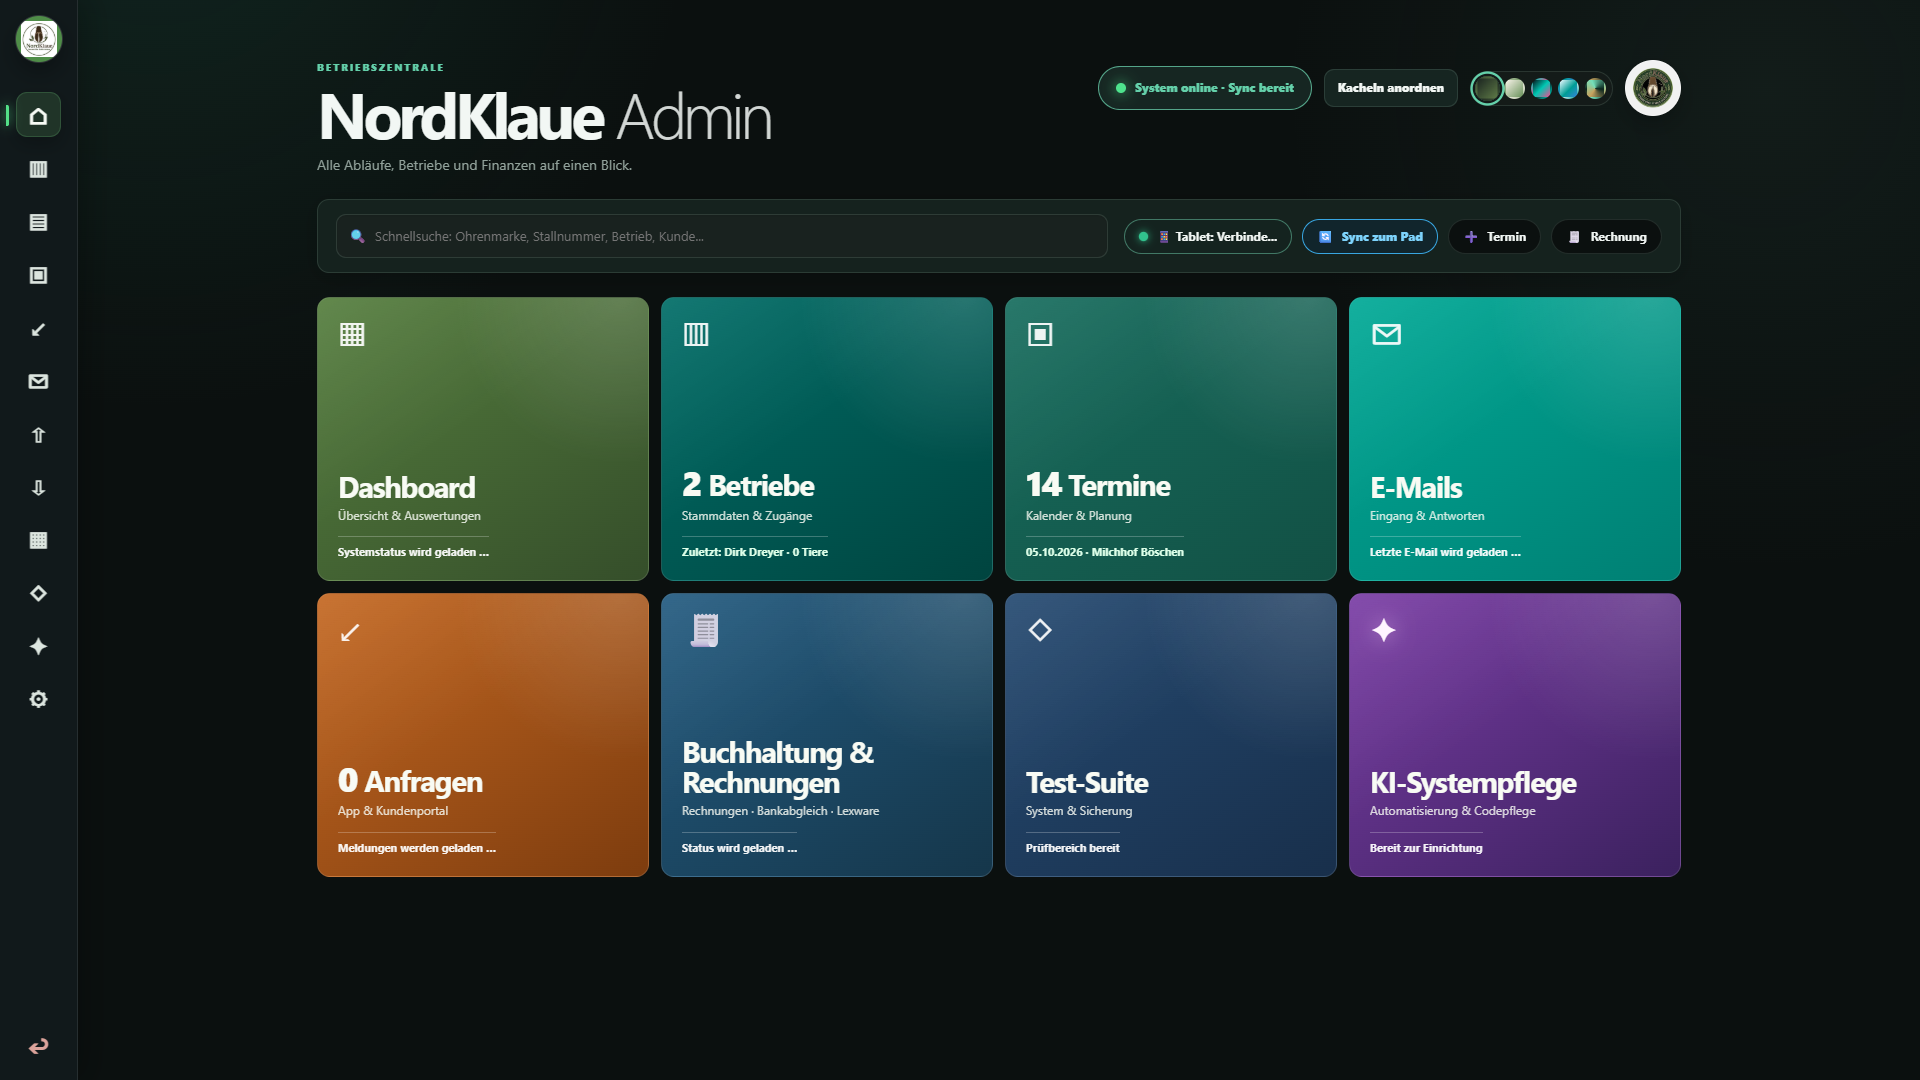Image resolution: width=1920 pixels, height=1080 pixels.
Task: Select the teal-purple theme swatch
Action: tap(1542, 89)
